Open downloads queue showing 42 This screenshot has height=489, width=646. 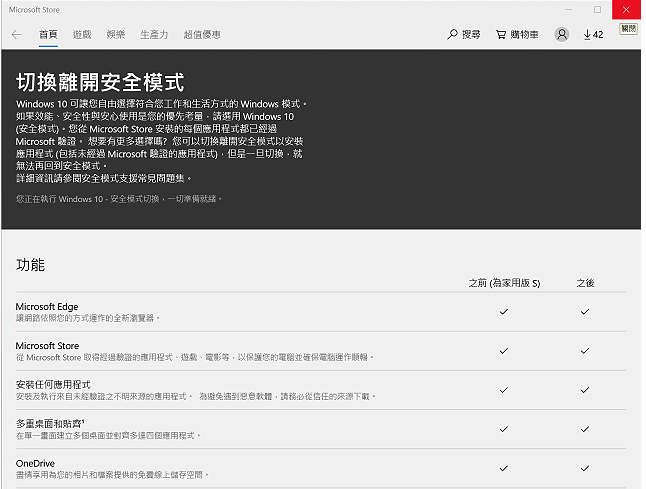pyautogui.click(x=593, y=35)
